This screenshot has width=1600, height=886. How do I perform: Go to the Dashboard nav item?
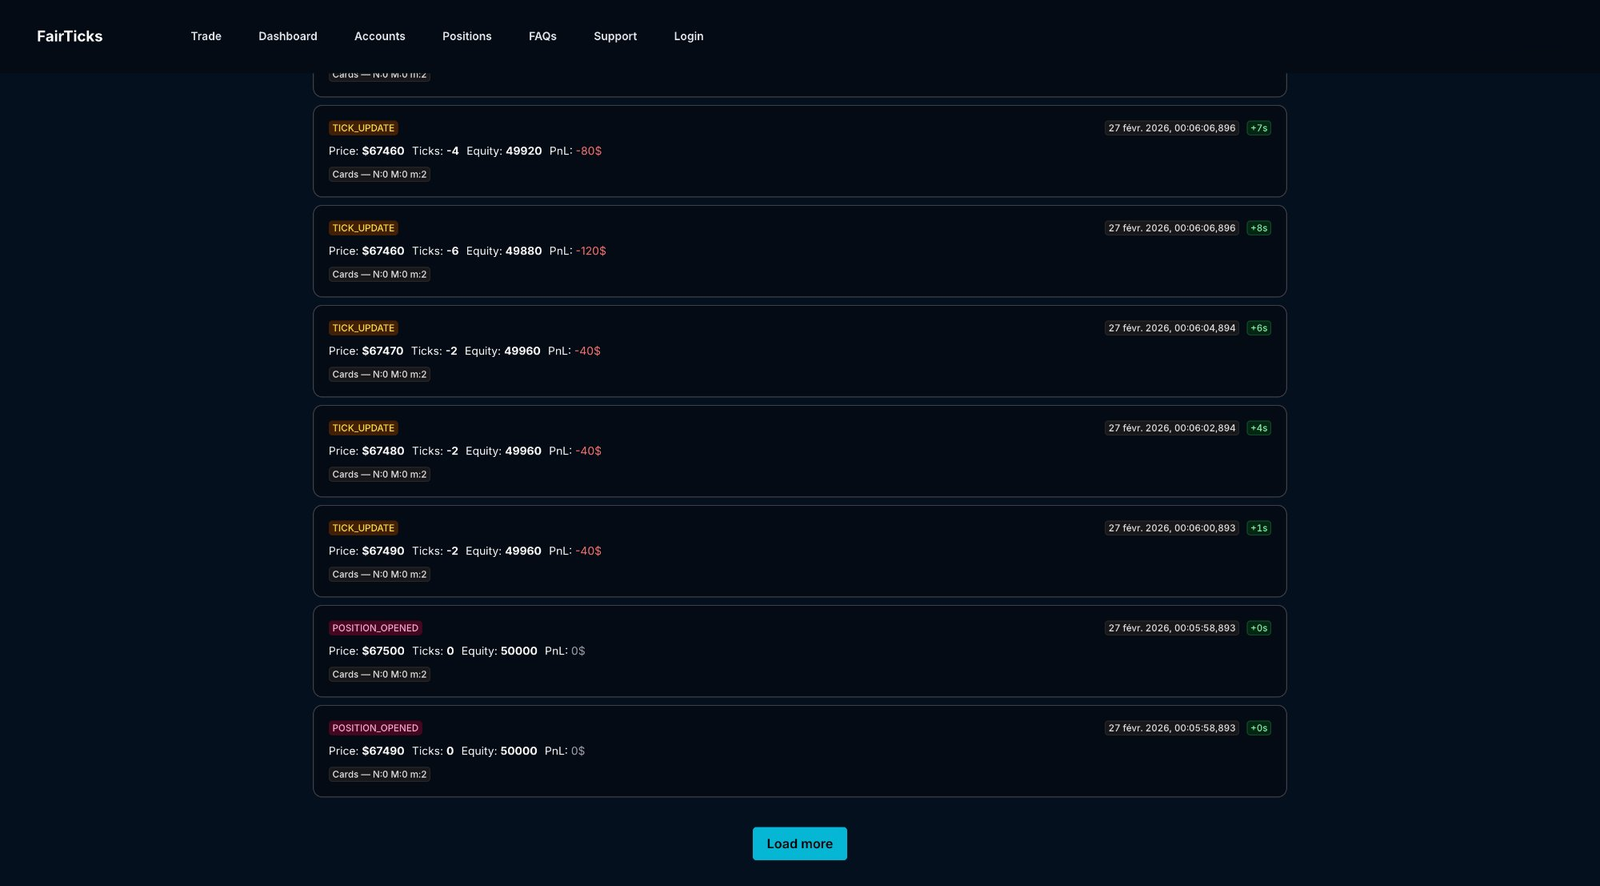287,36
